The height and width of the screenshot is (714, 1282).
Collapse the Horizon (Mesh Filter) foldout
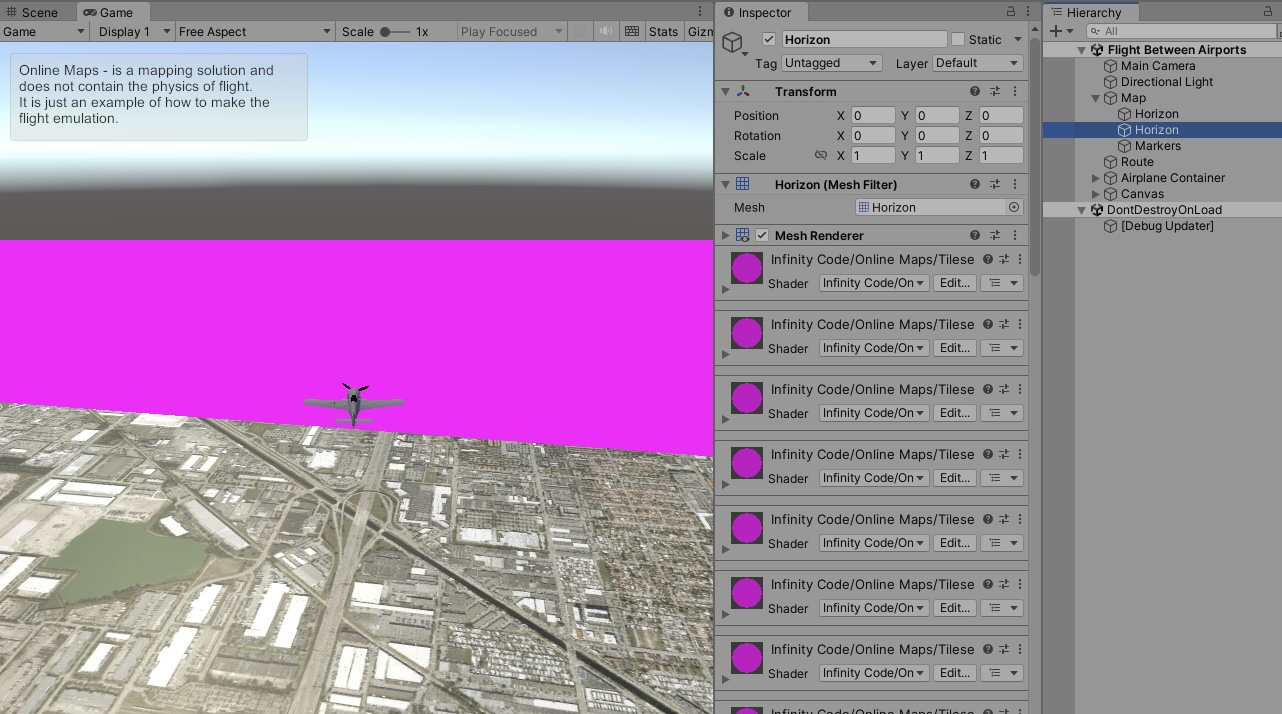[x=725, y=184]
